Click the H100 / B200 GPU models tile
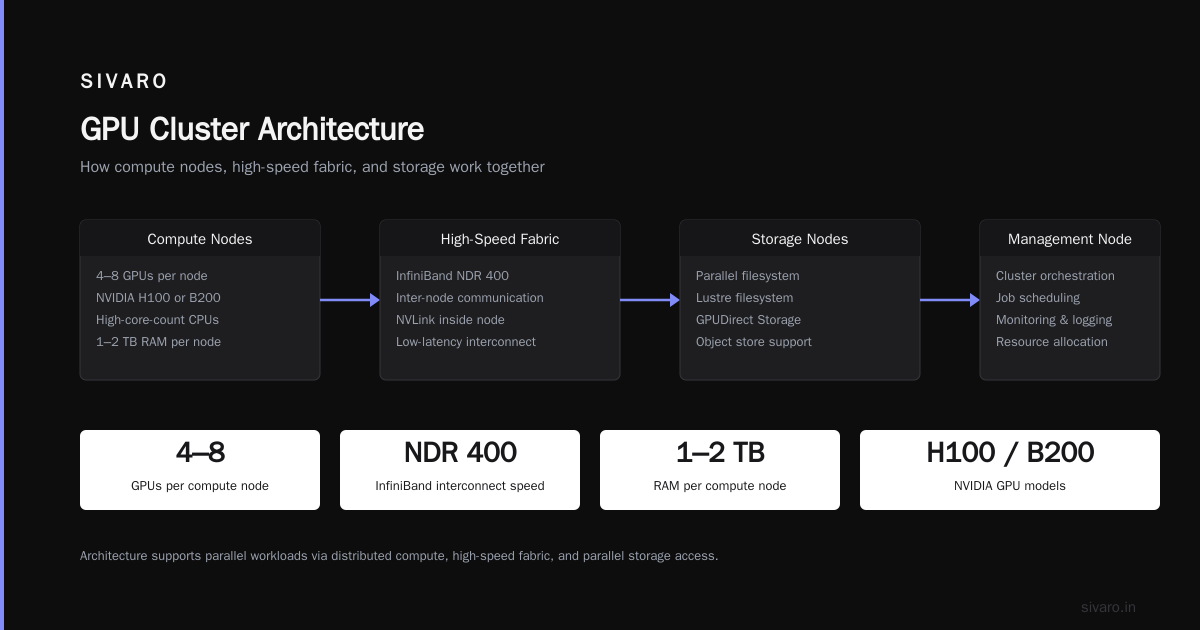 point(1010,470)
